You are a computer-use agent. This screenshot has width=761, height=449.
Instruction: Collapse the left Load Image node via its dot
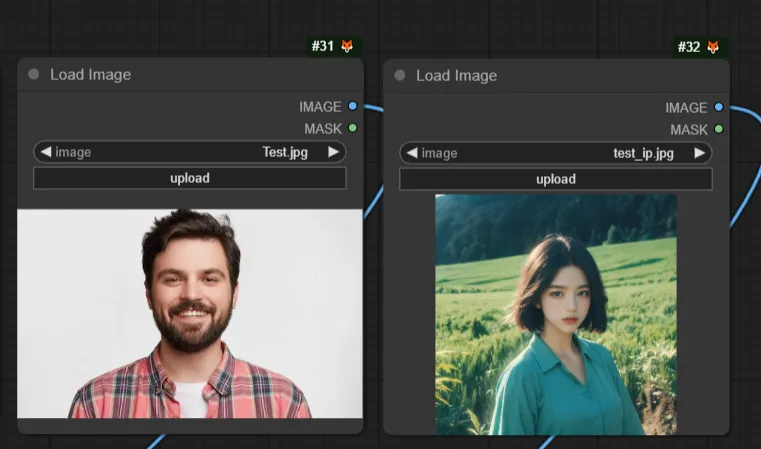point(34,74)
